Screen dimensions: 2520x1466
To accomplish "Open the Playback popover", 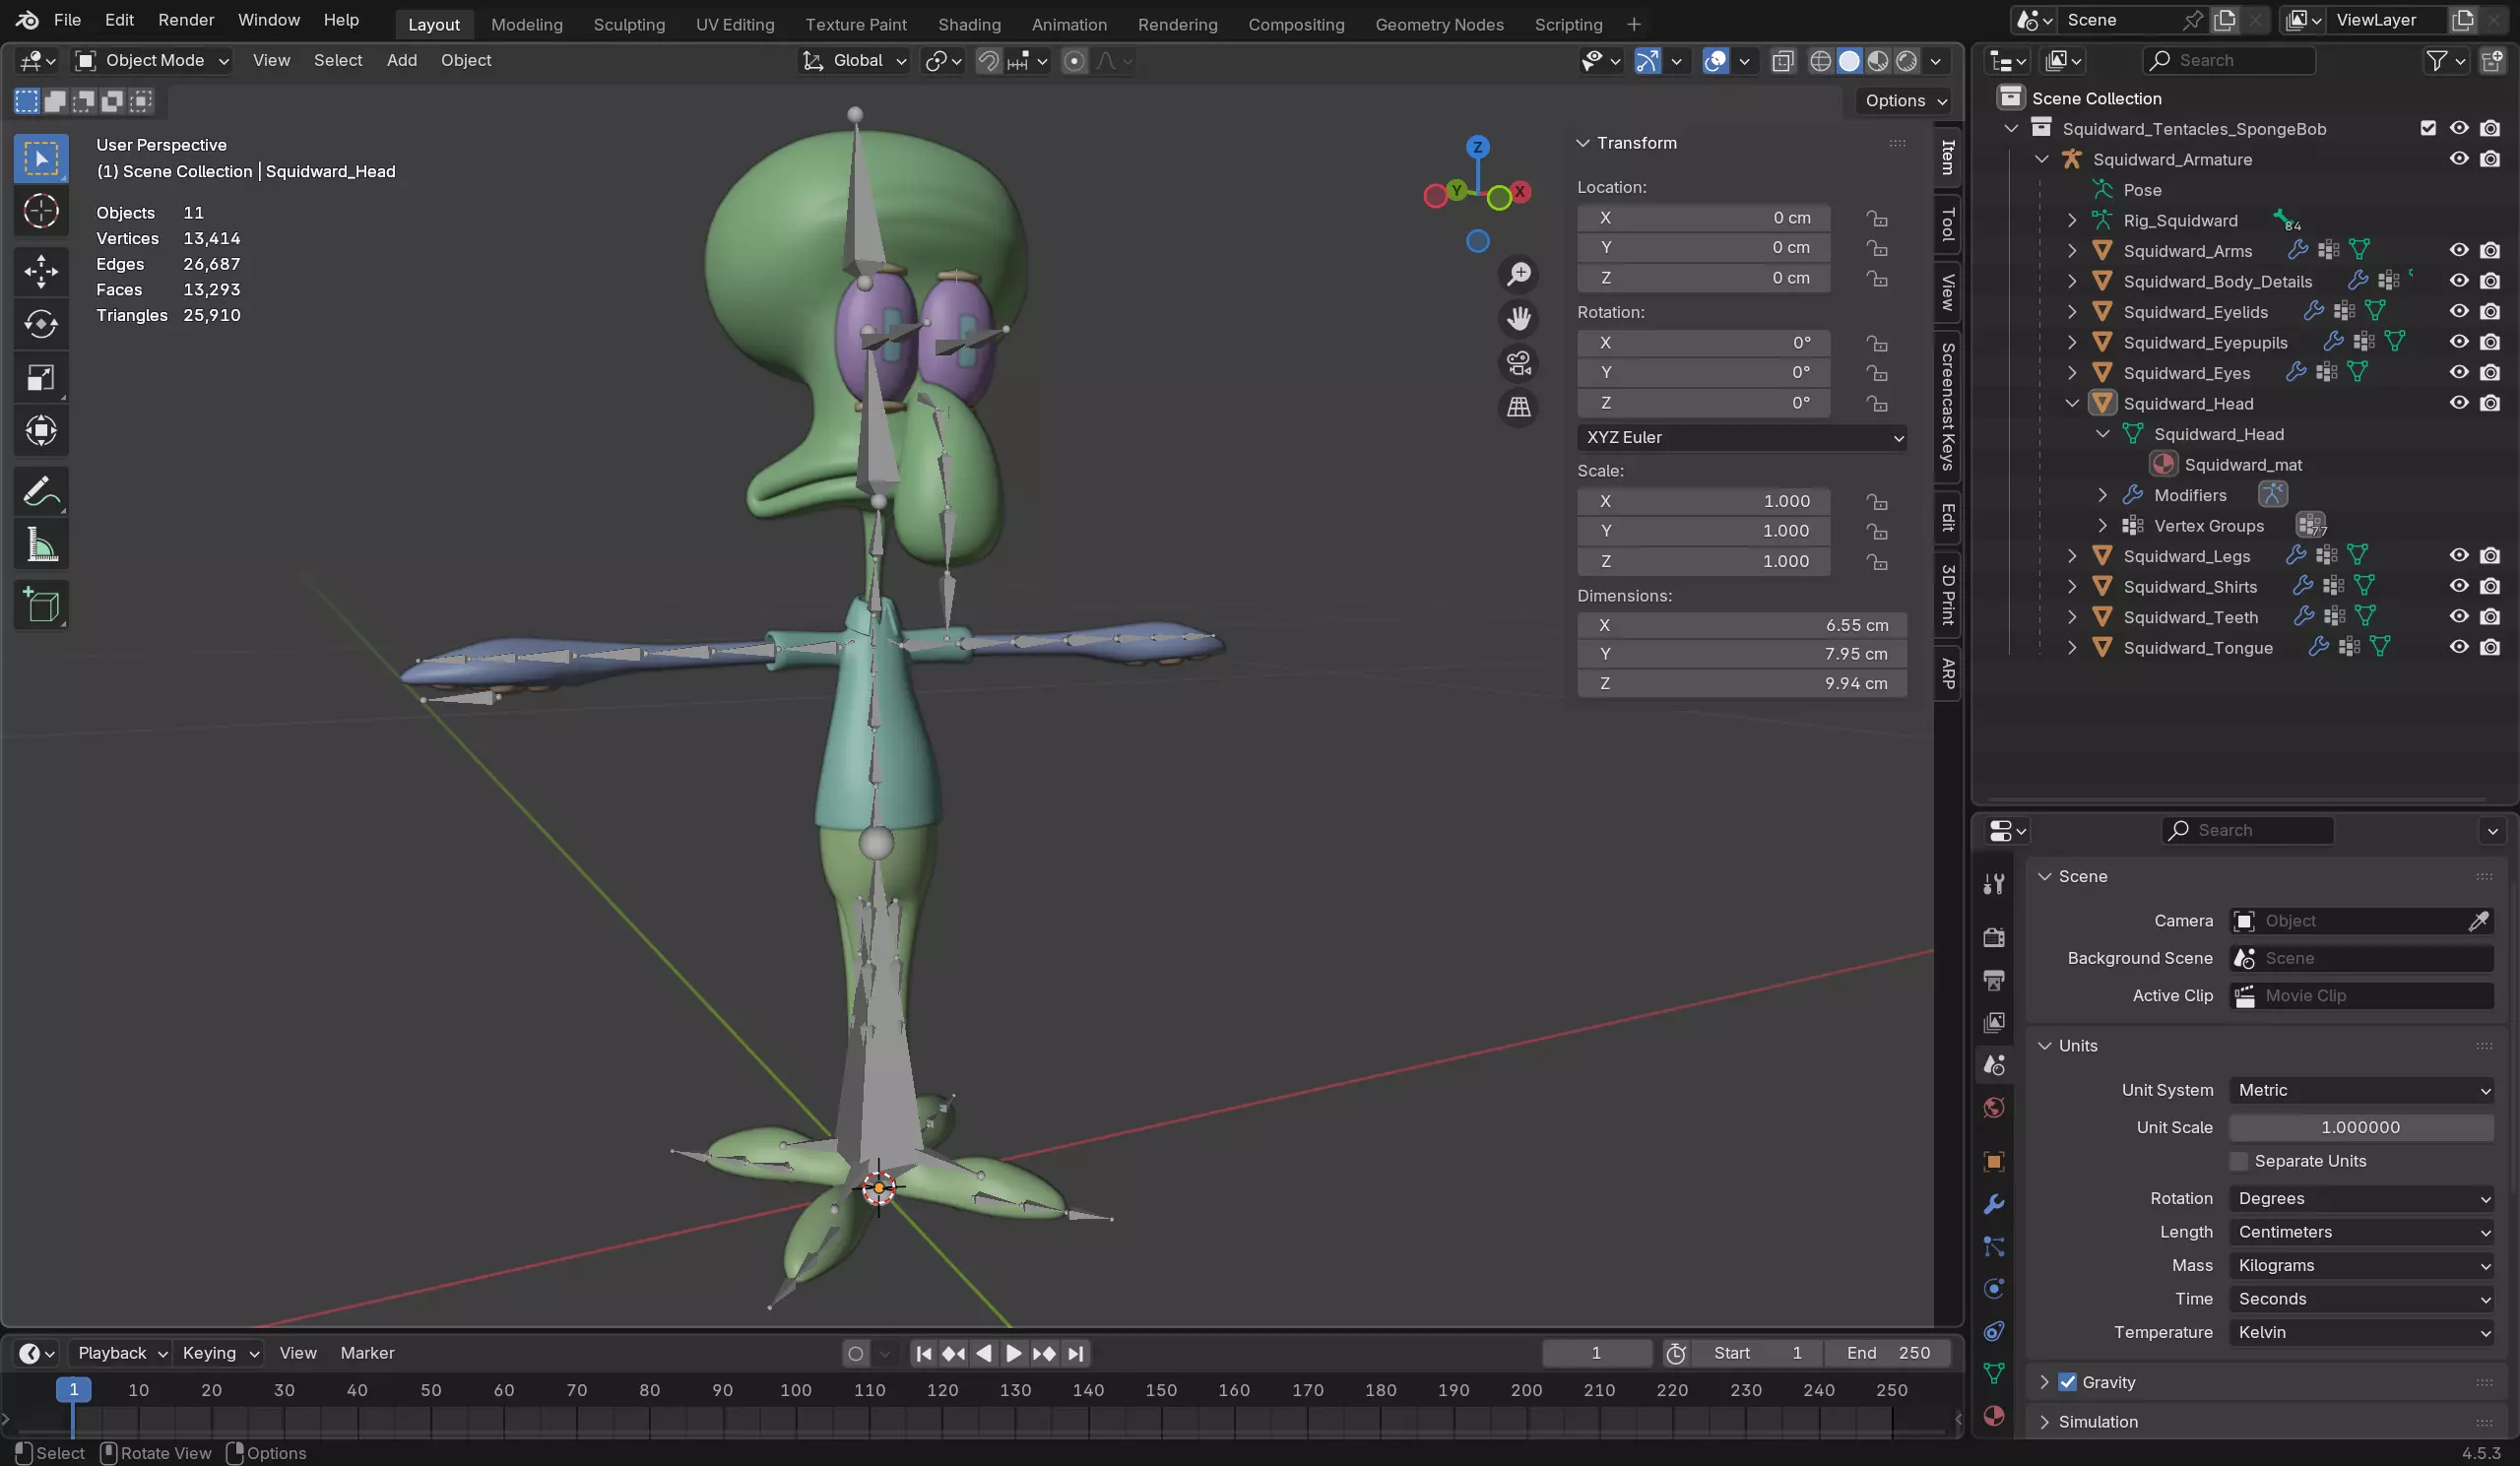I will click(x=121, y=1353).
